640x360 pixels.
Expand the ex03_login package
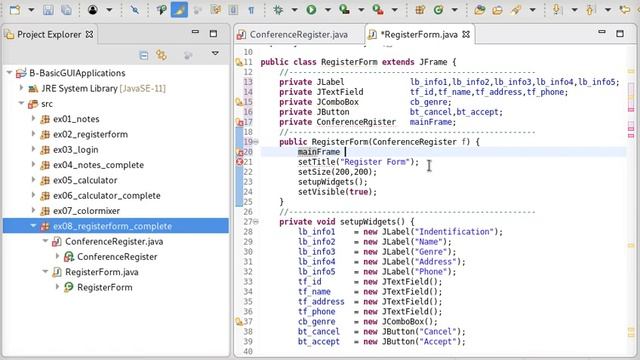[x=33, y=149]
